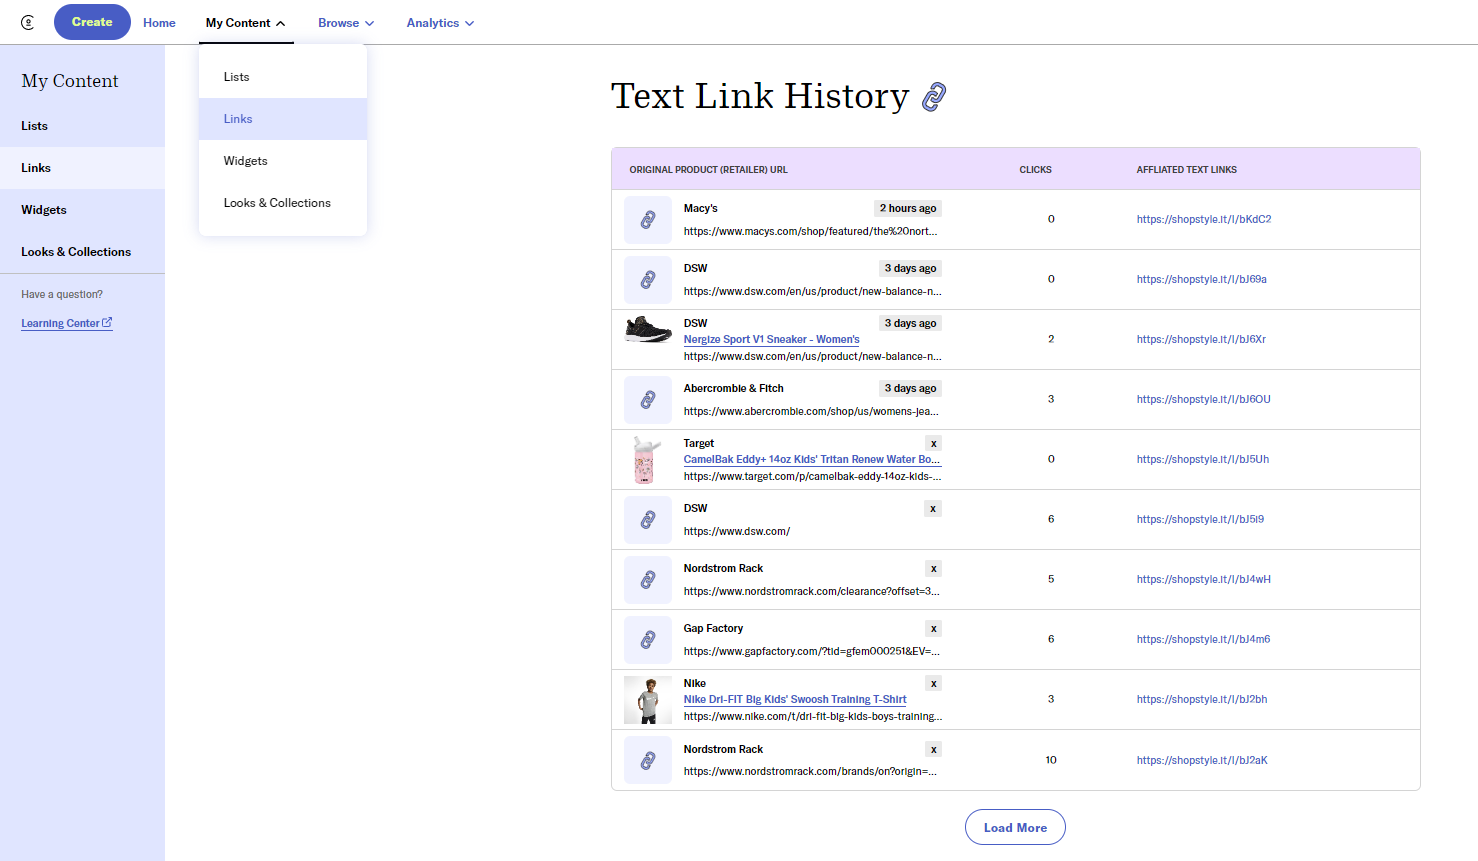Image resolution: width=1478 pixels, height=861 pixels.
Task: Select Lists in the My Content dropdown
Action: coord(283,77)
